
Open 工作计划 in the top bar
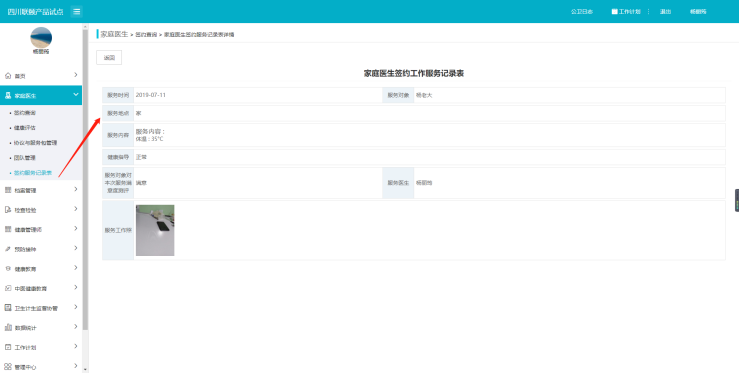(630, 12)
